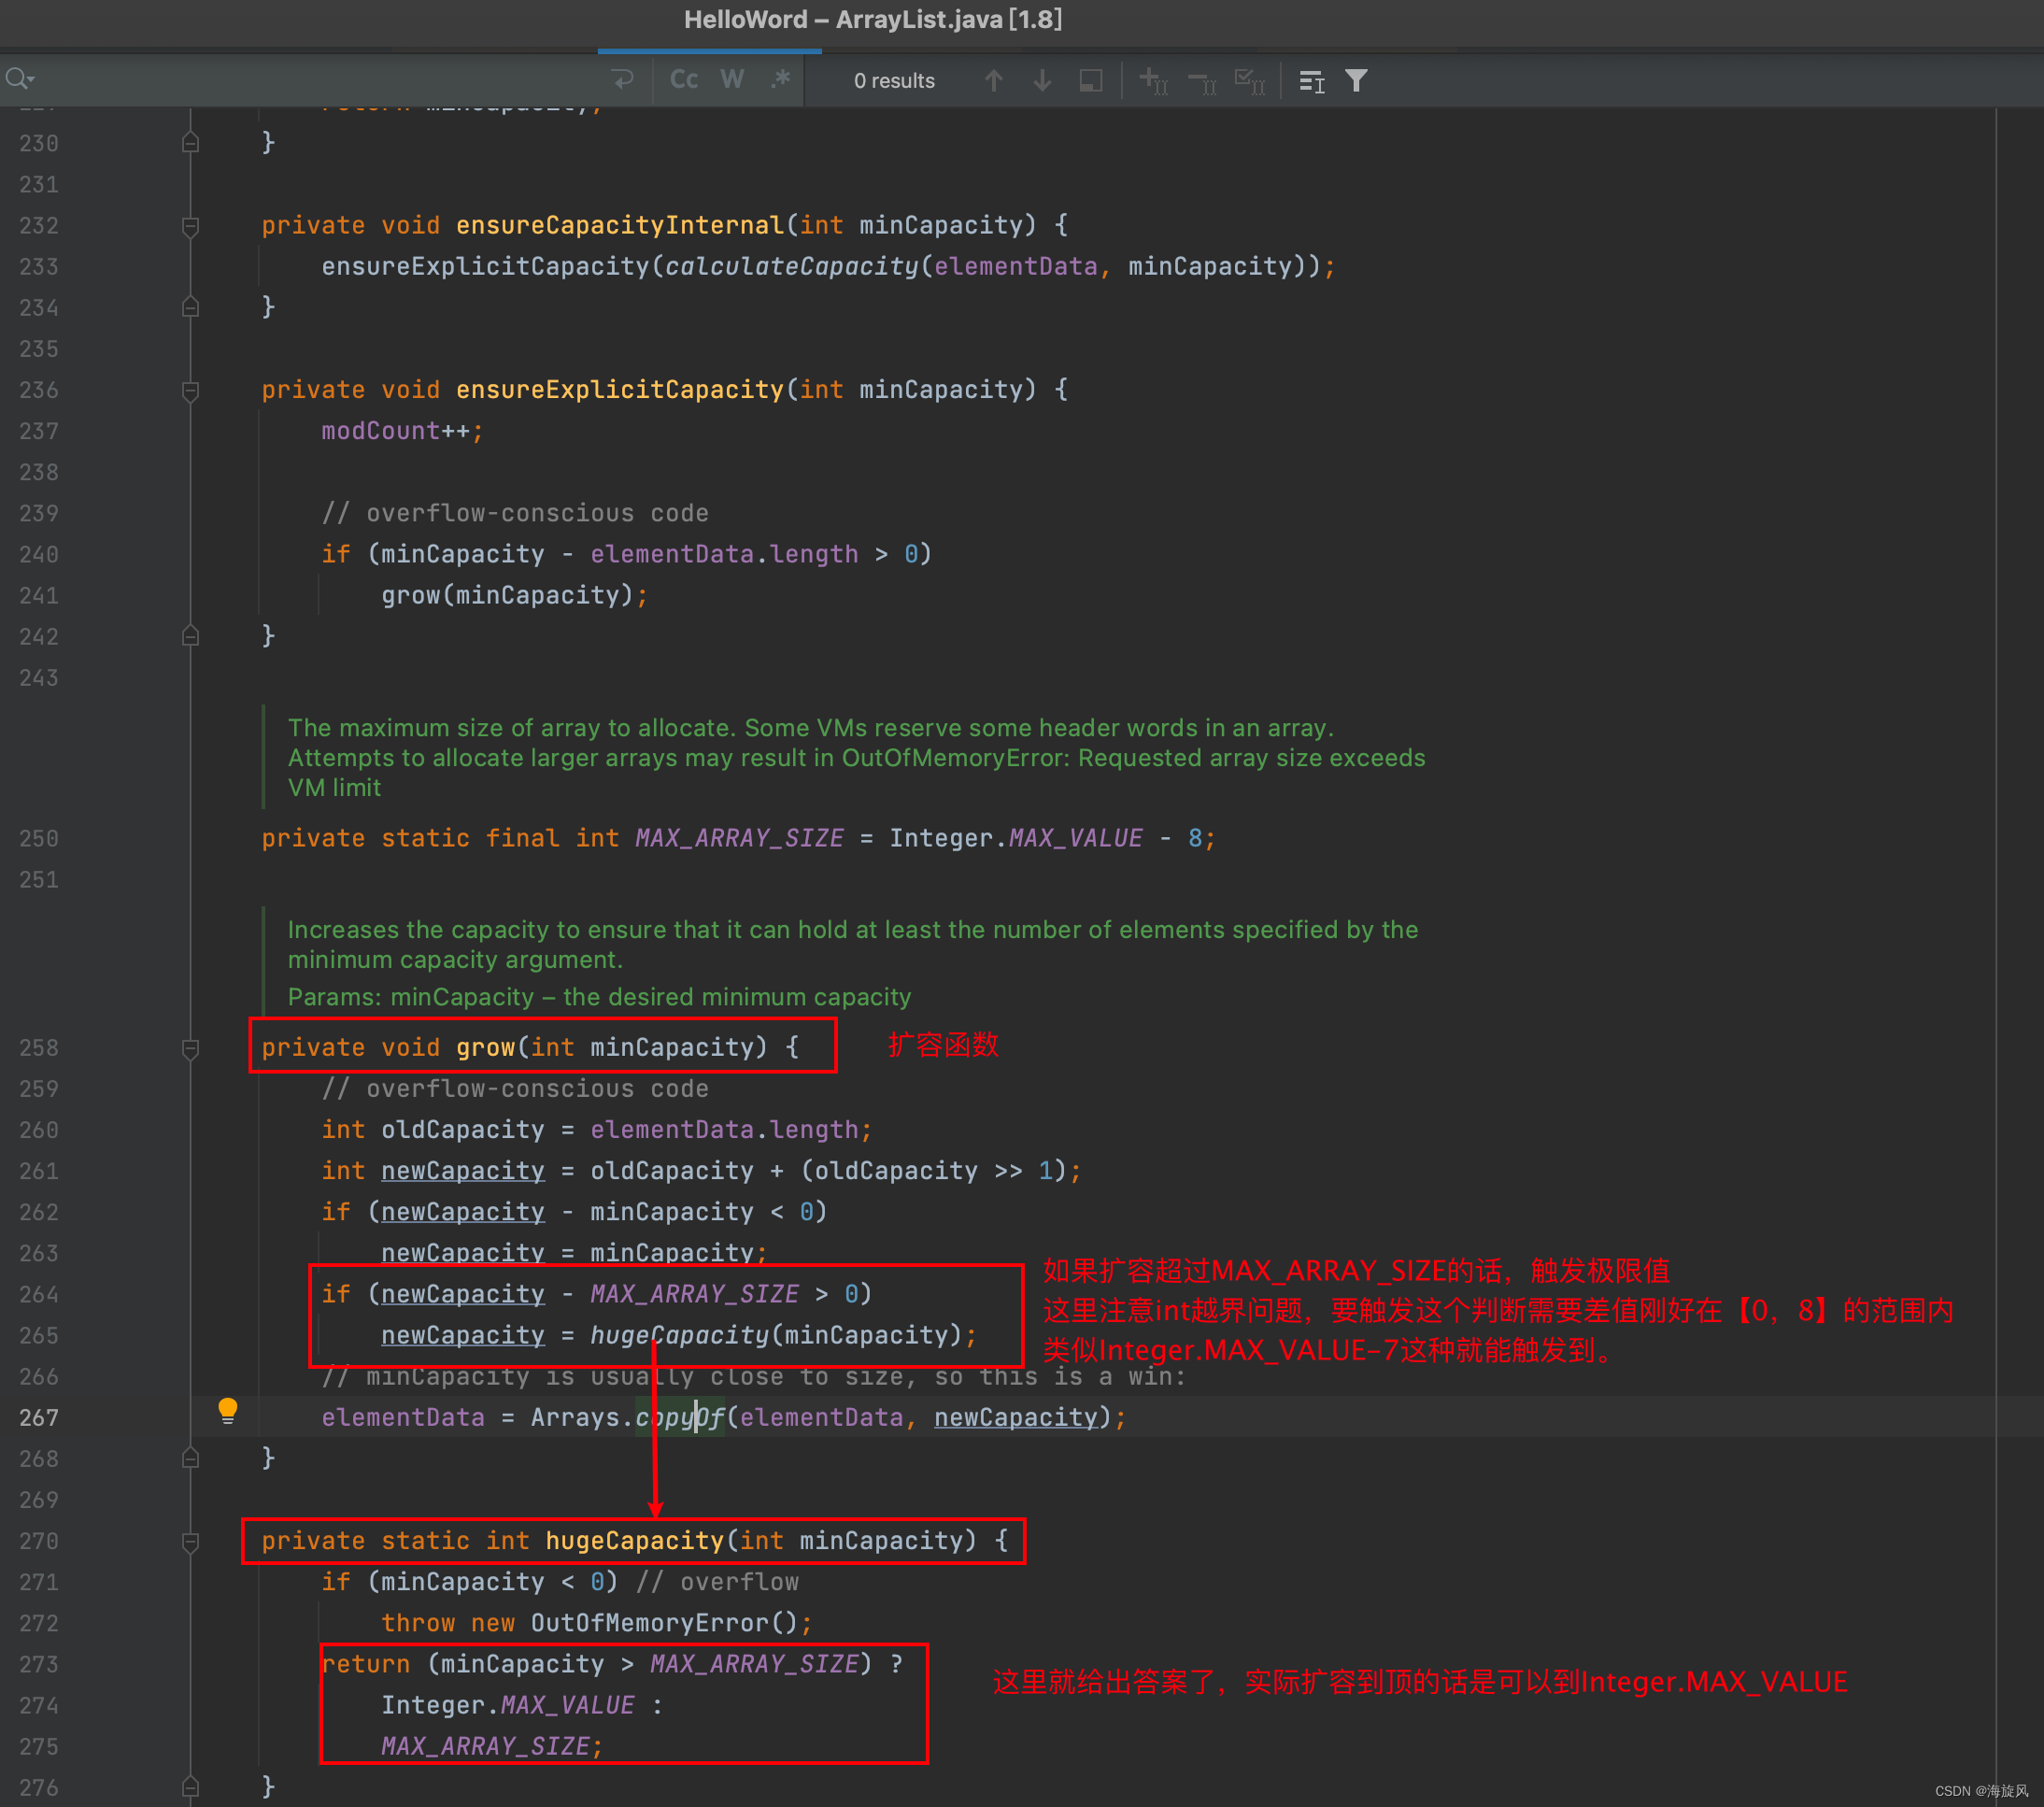This screenshot has height=1807, width=2044.
Task: Toggle Match Case (Cc) option
Action: click(x=684, y=80)
